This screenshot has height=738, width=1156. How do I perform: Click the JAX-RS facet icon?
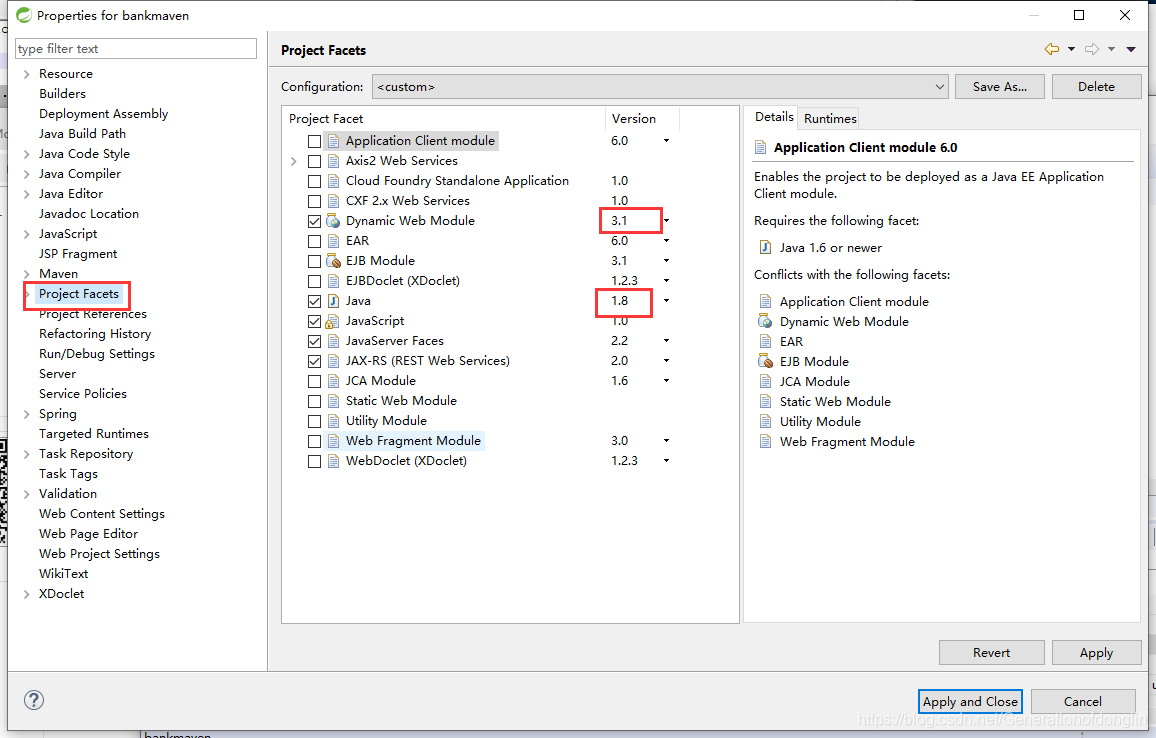(x=333, y=361)
